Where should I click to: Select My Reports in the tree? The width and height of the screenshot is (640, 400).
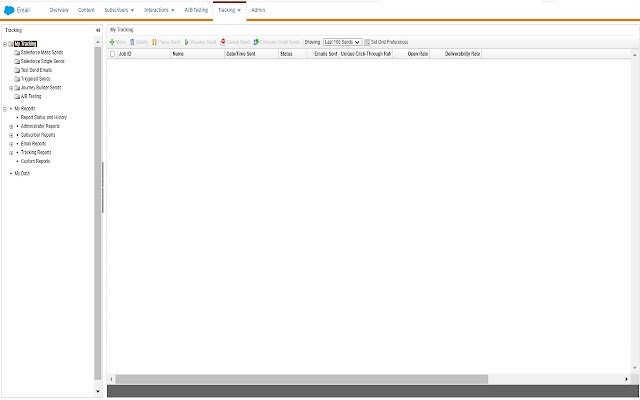(25, 109)
